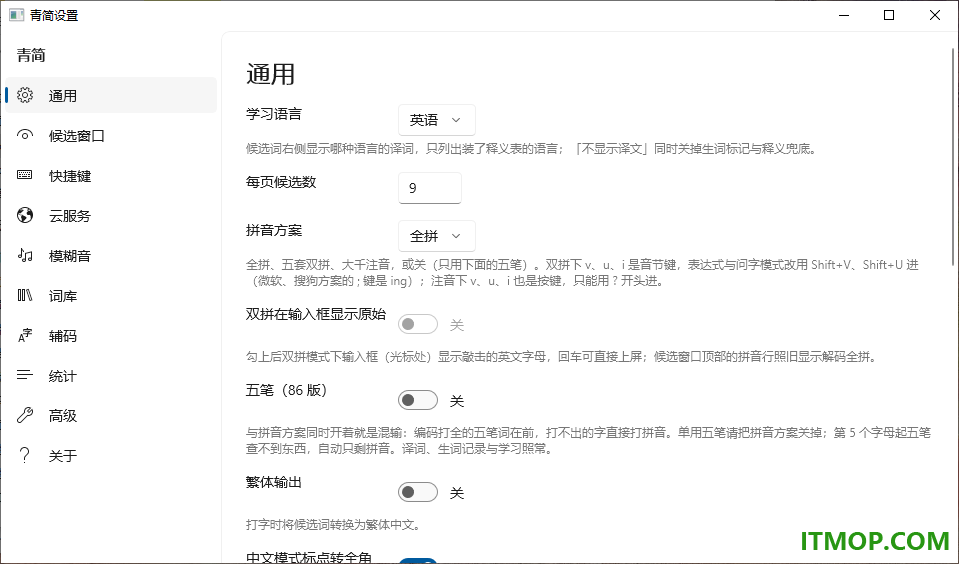Click the 每页候选数 input field
This screenshot has height=564, width=959.
tap(429, 188)
